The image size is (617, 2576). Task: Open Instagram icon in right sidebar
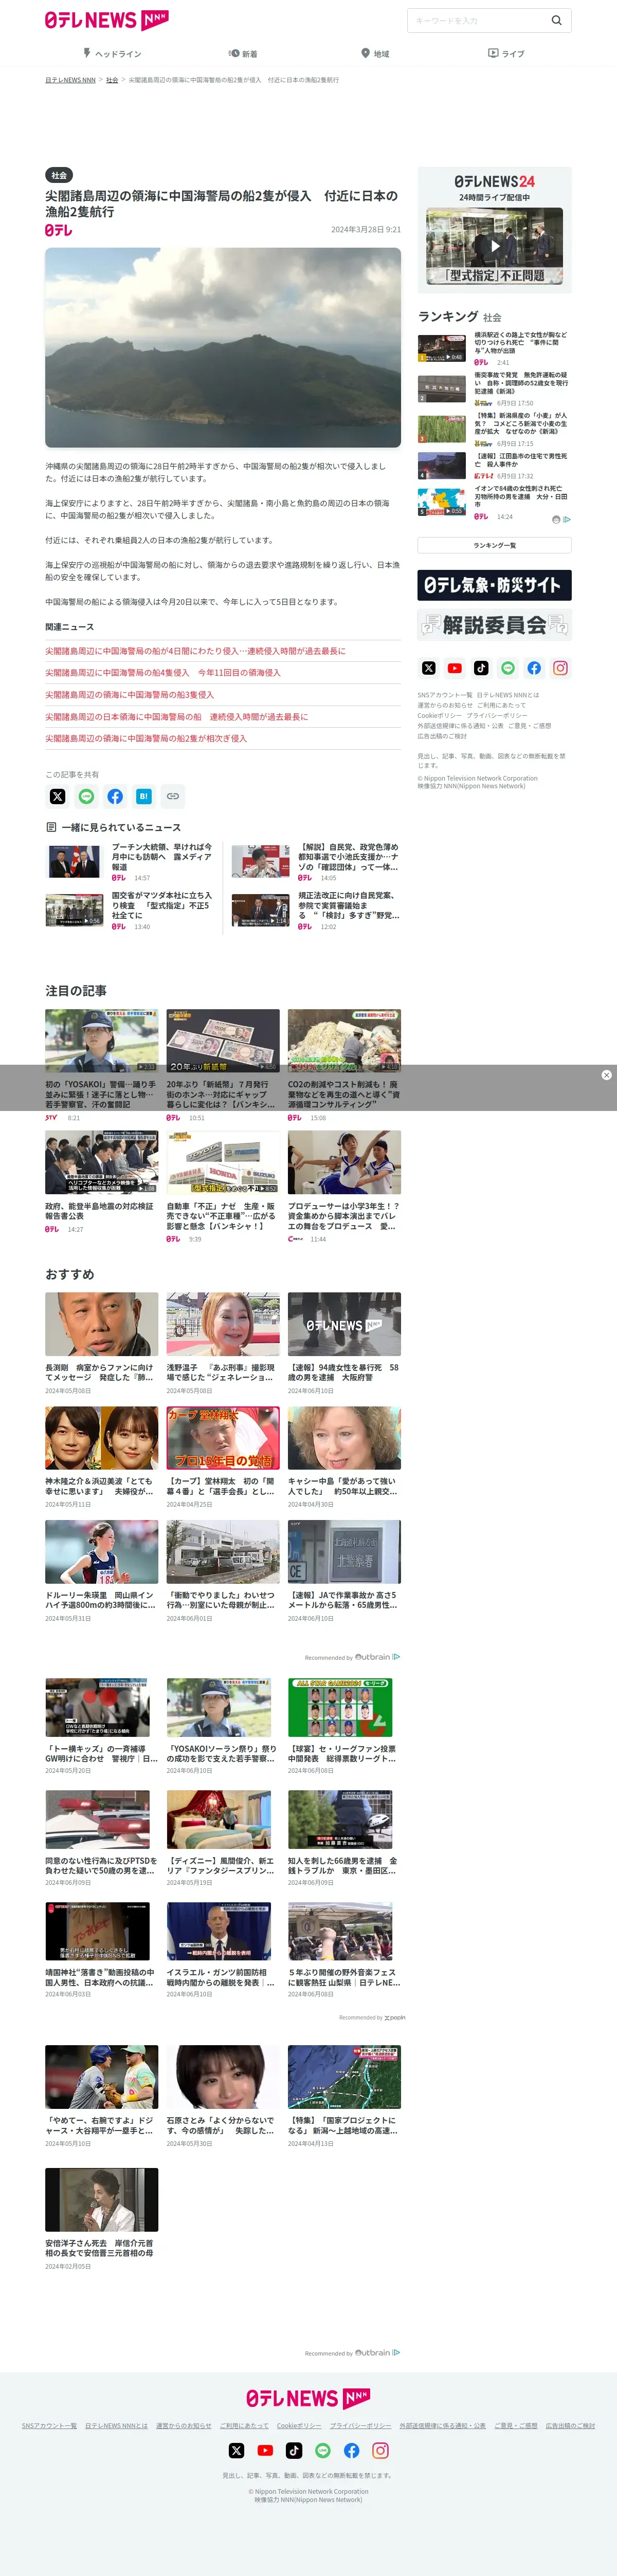click(x=561, y=668)
